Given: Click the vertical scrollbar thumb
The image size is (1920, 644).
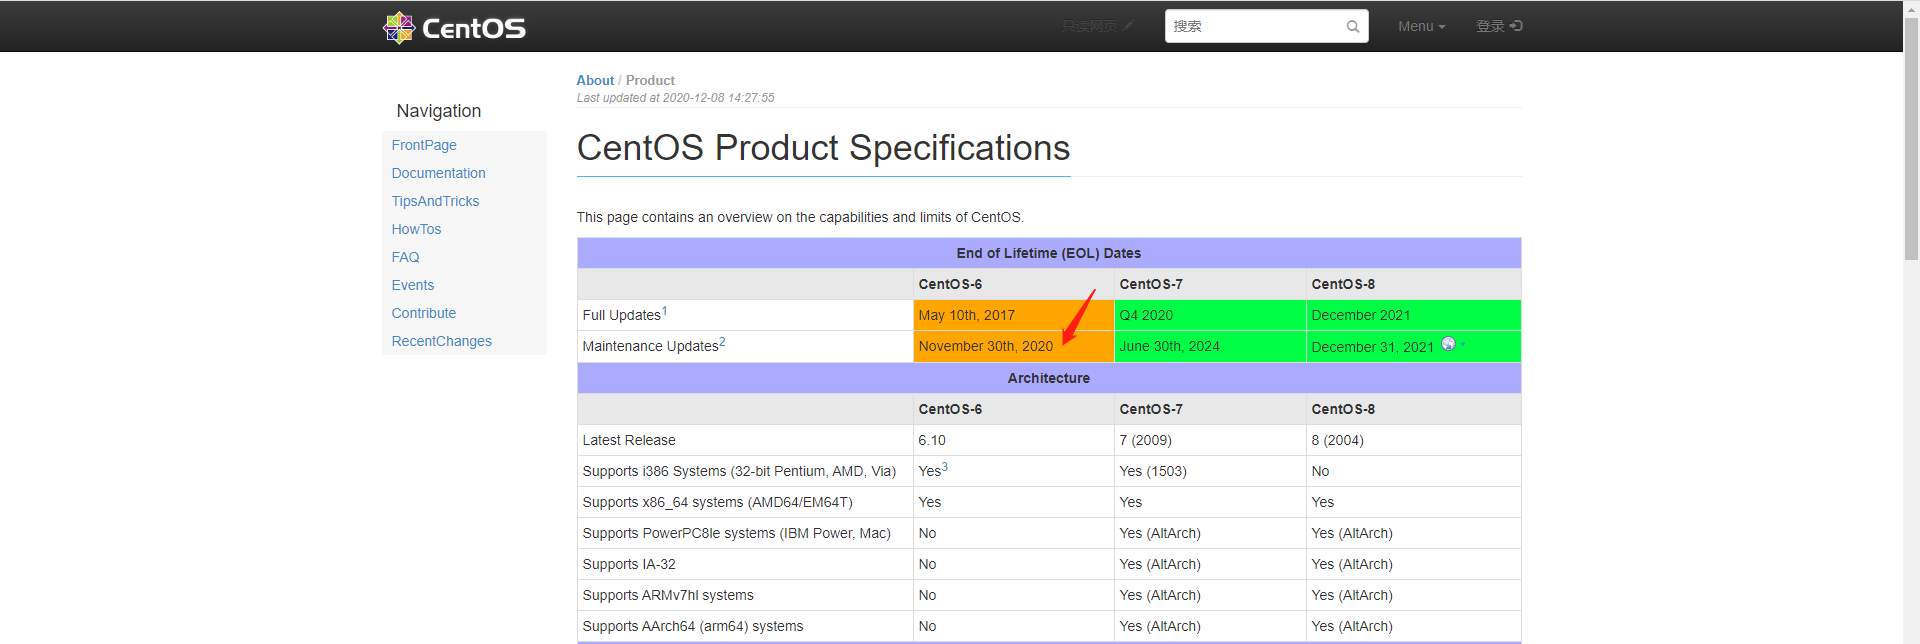Looking at the screenshot, I should coord(1911,140).
